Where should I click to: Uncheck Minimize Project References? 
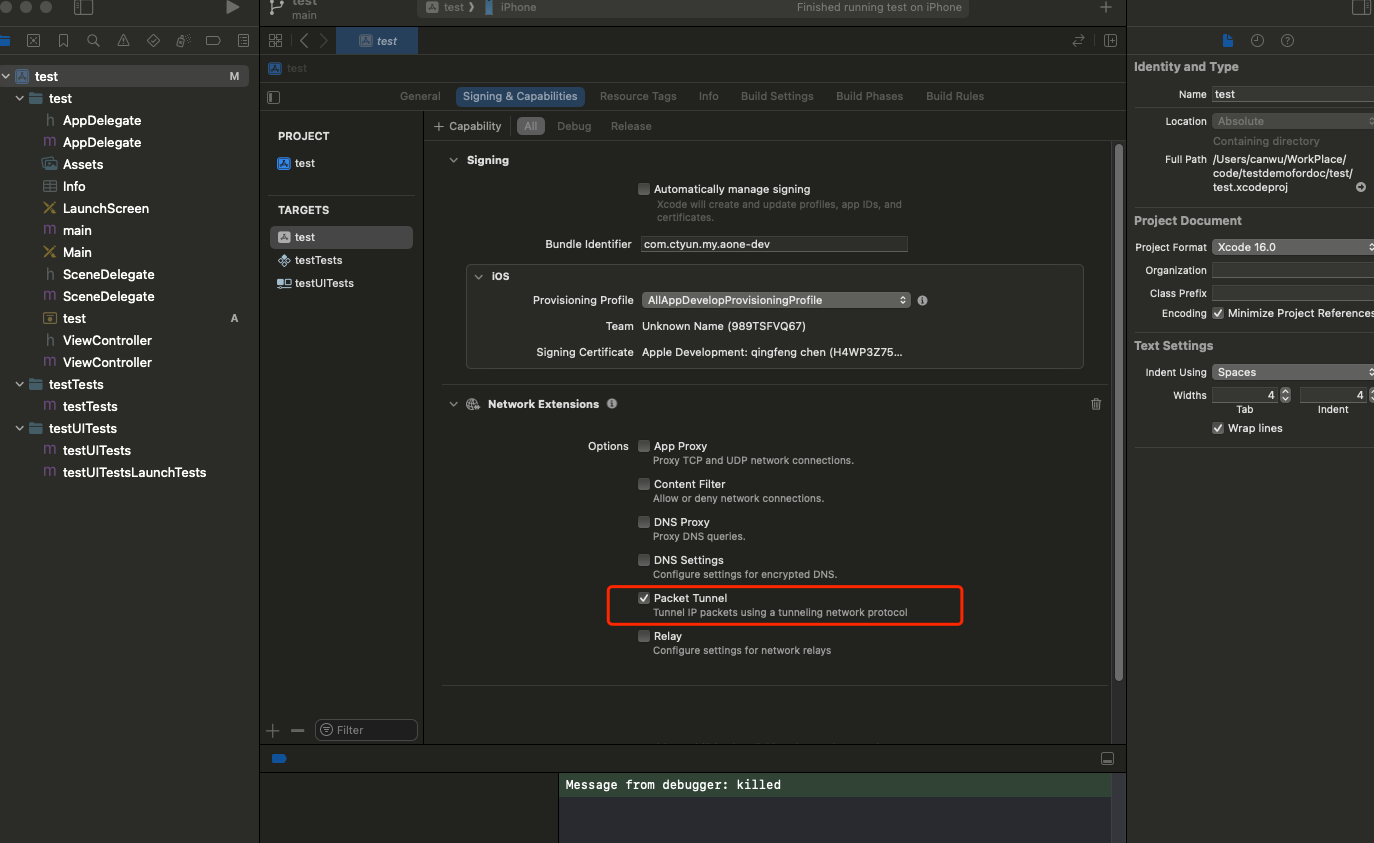click(1218, 313)
